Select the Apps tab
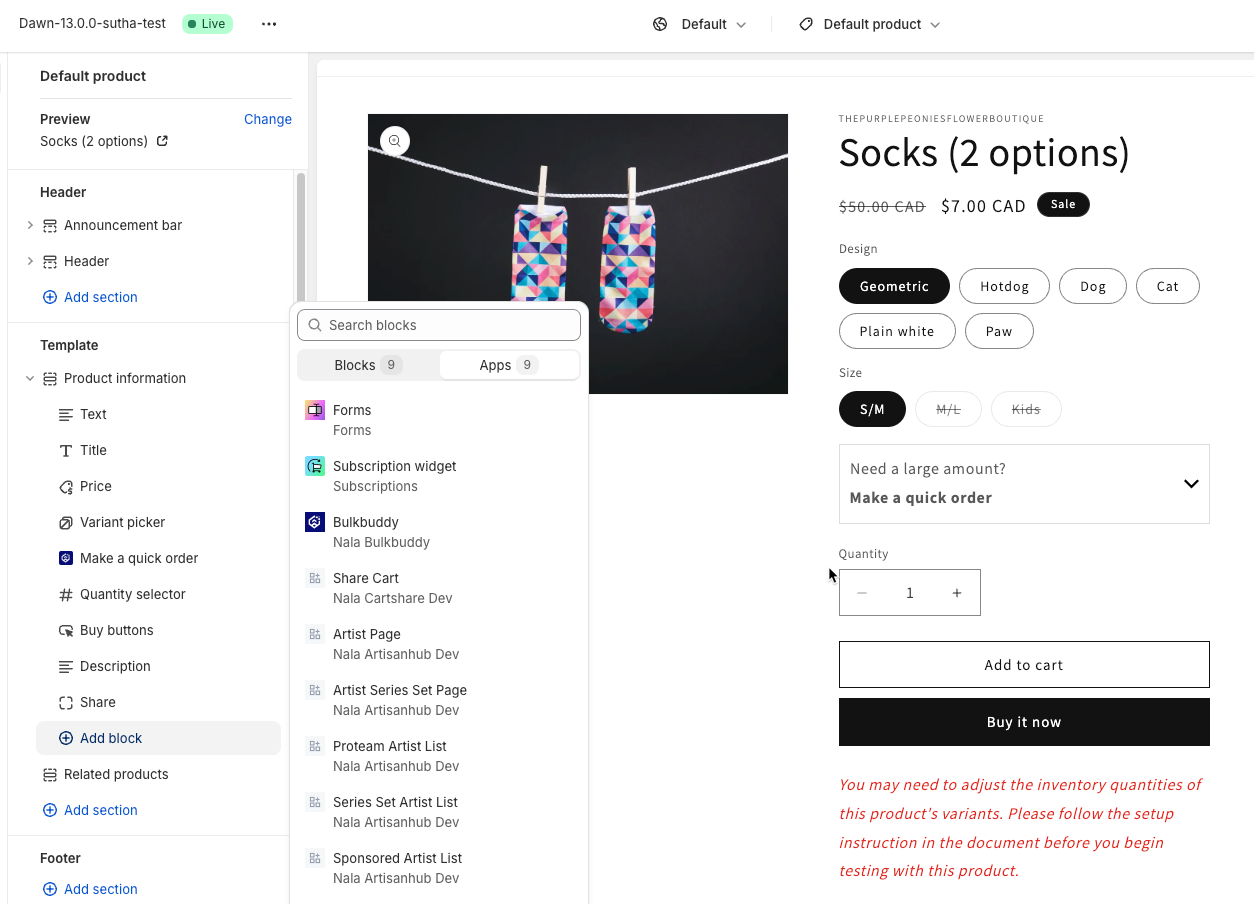Screen dimensions: 1254x904 pos(509,365)
